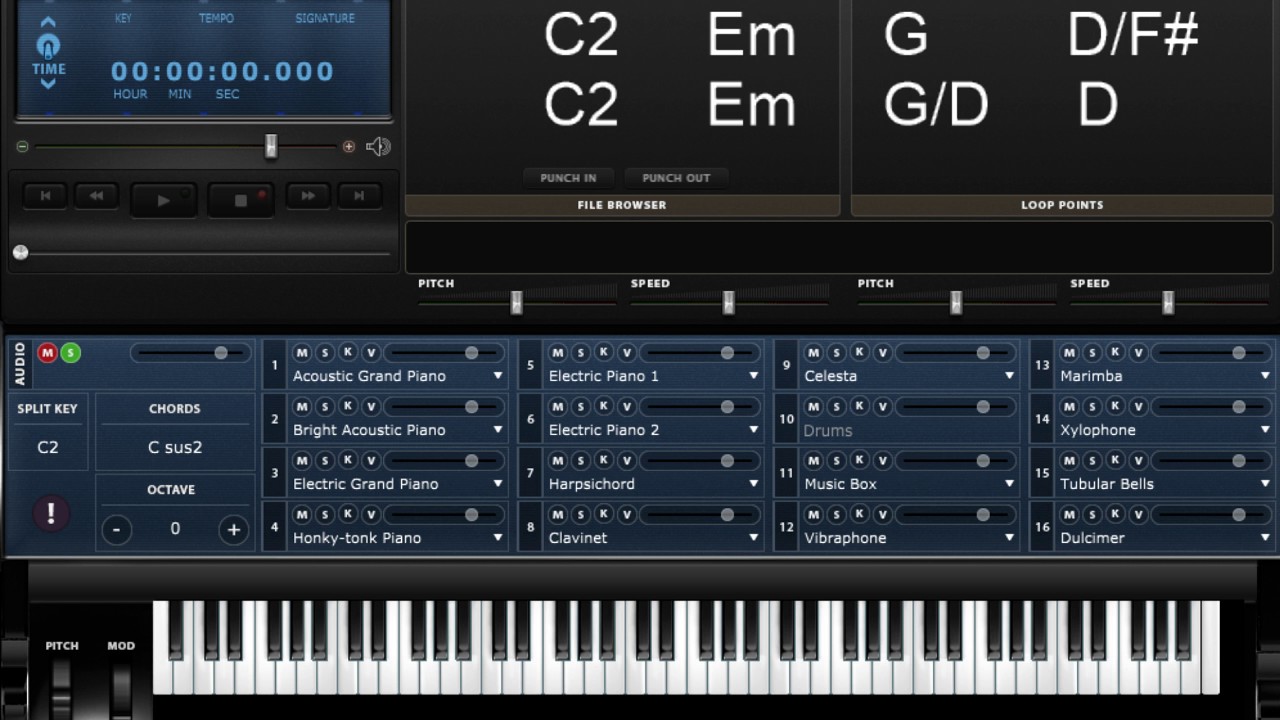
Task: Open Vibraphone instrument dropdown
Action: (x=1010, y=538)
